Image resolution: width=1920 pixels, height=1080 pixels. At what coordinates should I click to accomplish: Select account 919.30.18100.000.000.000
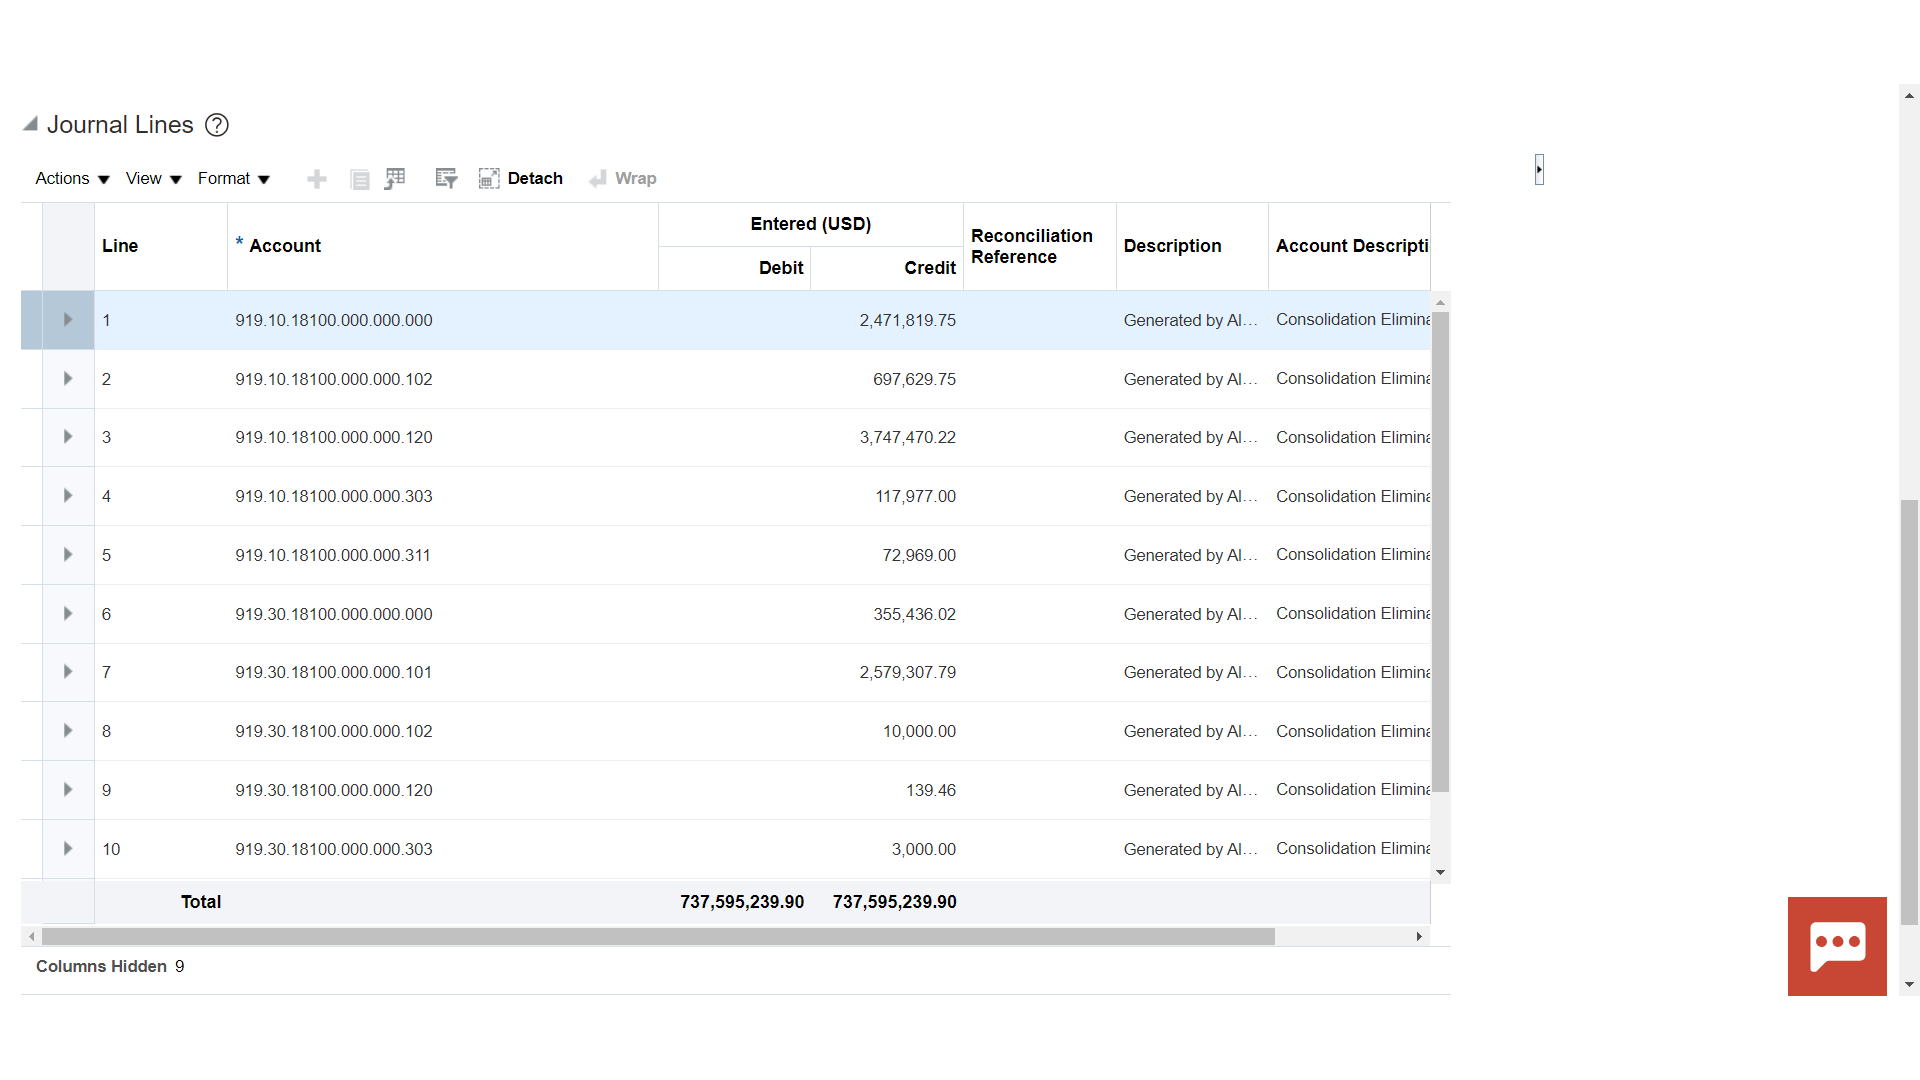pyautogui.click(x=334, y=614)
